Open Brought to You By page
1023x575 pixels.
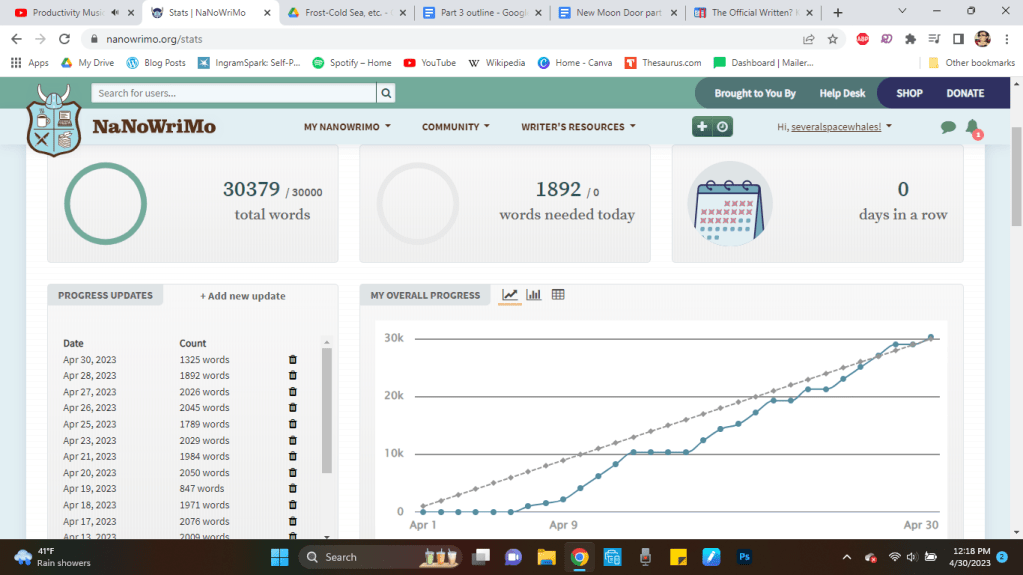click(x=755, y=93)
